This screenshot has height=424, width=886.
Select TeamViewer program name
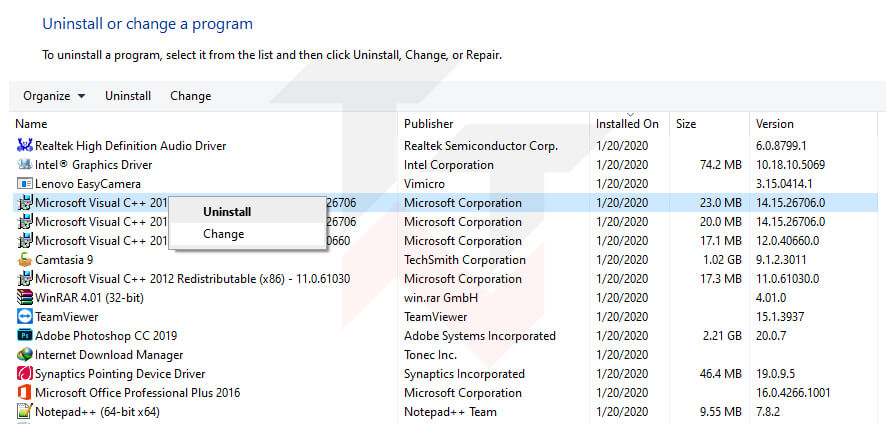coord(67,317)
